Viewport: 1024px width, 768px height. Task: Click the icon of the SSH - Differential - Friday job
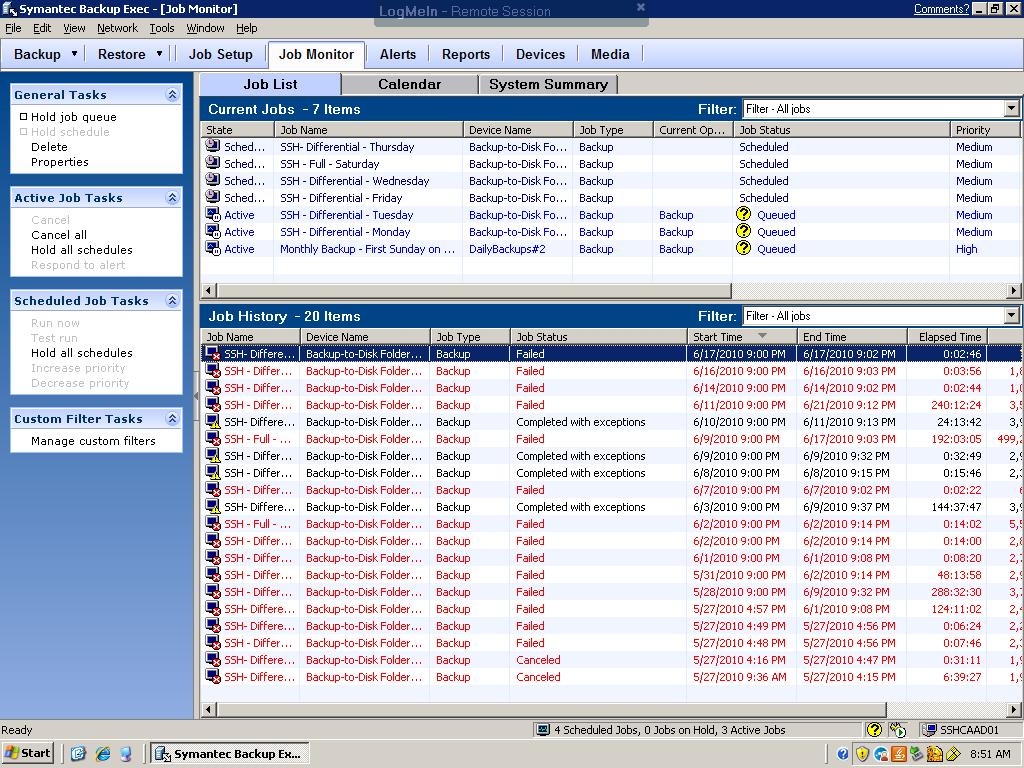212,197
